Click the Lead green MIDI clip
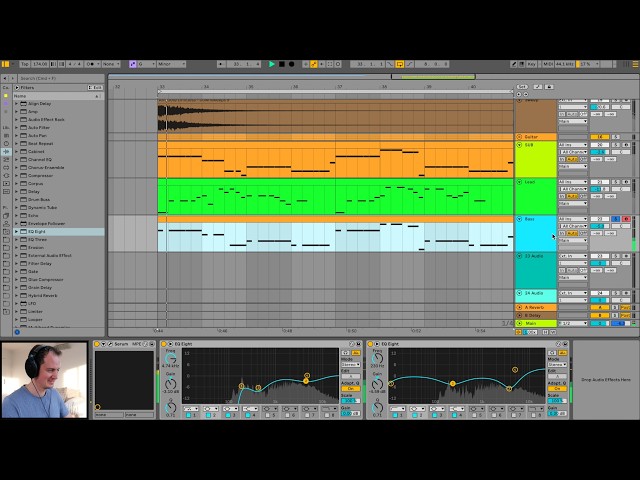The height and width of the screenshot is (480, 640). pyautogui.click(x=335, y=196)
